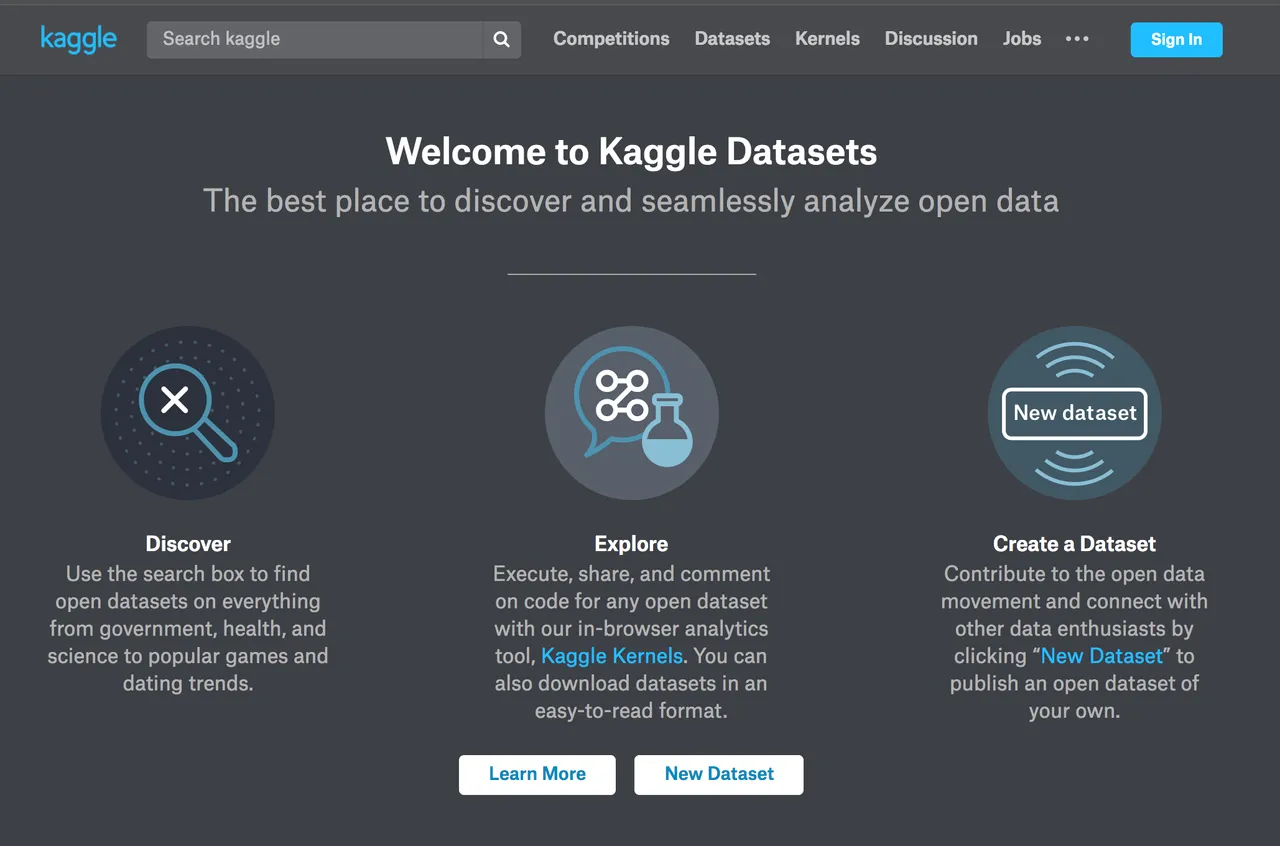
Task: Click the New Dataset white button
Action: pyautogui.click(x=719, y=774)
